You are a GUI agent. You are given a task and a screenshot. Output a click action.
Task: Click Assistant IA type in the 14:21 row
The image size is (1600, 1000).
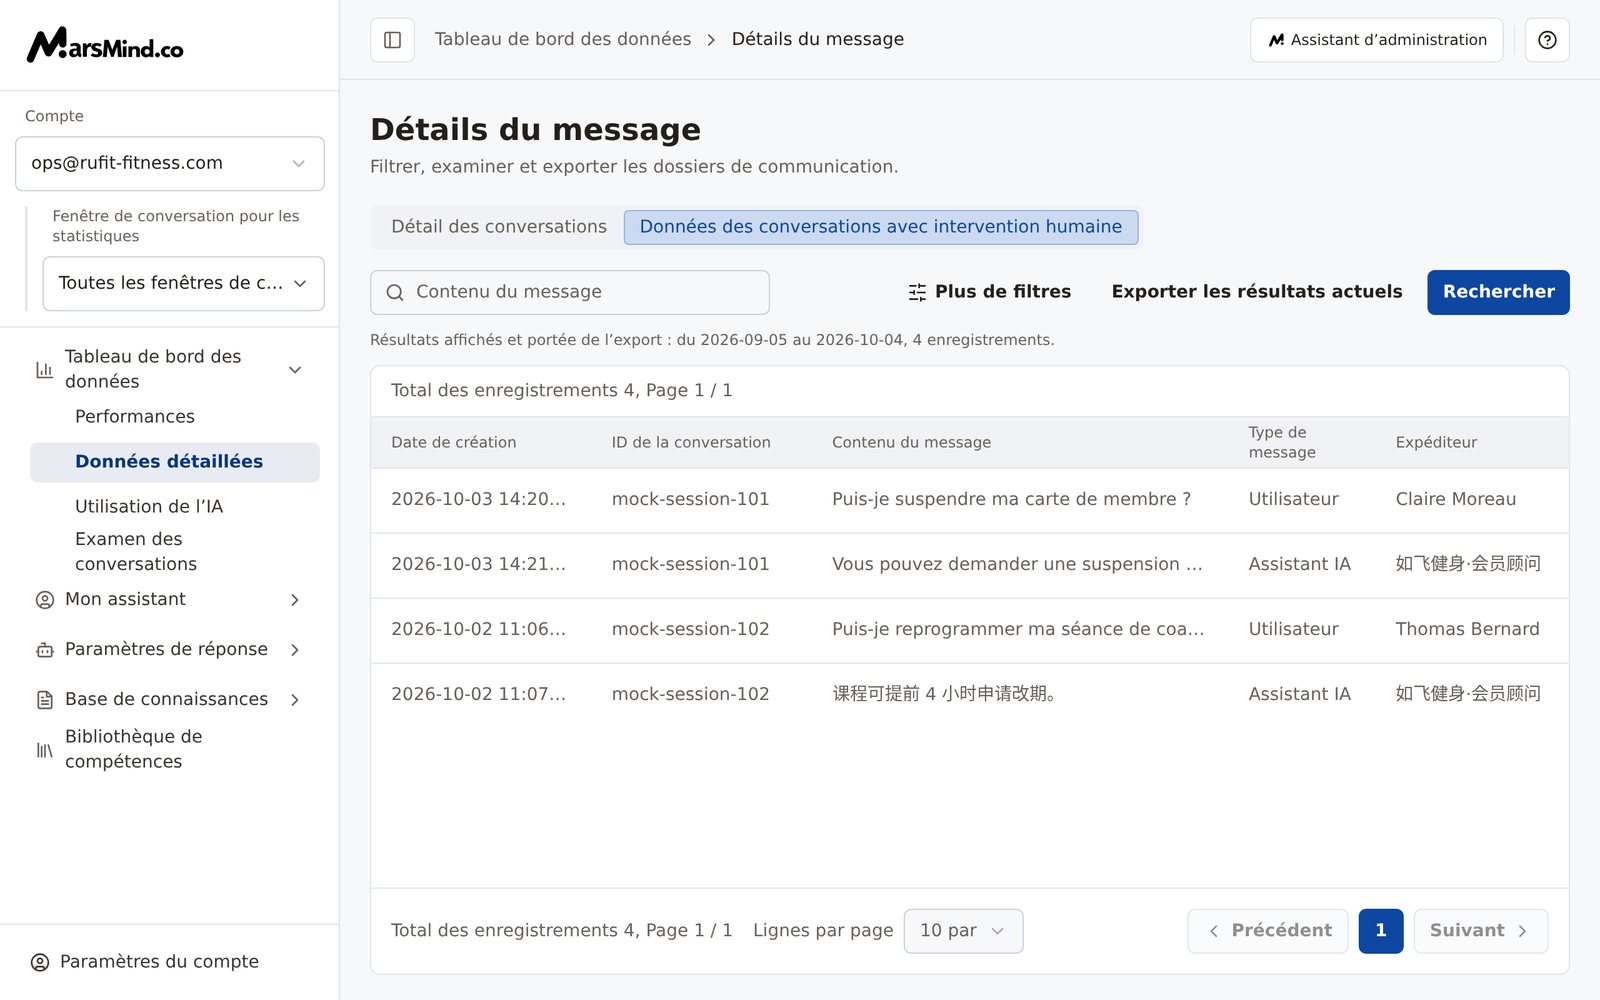pos(1299,564)
